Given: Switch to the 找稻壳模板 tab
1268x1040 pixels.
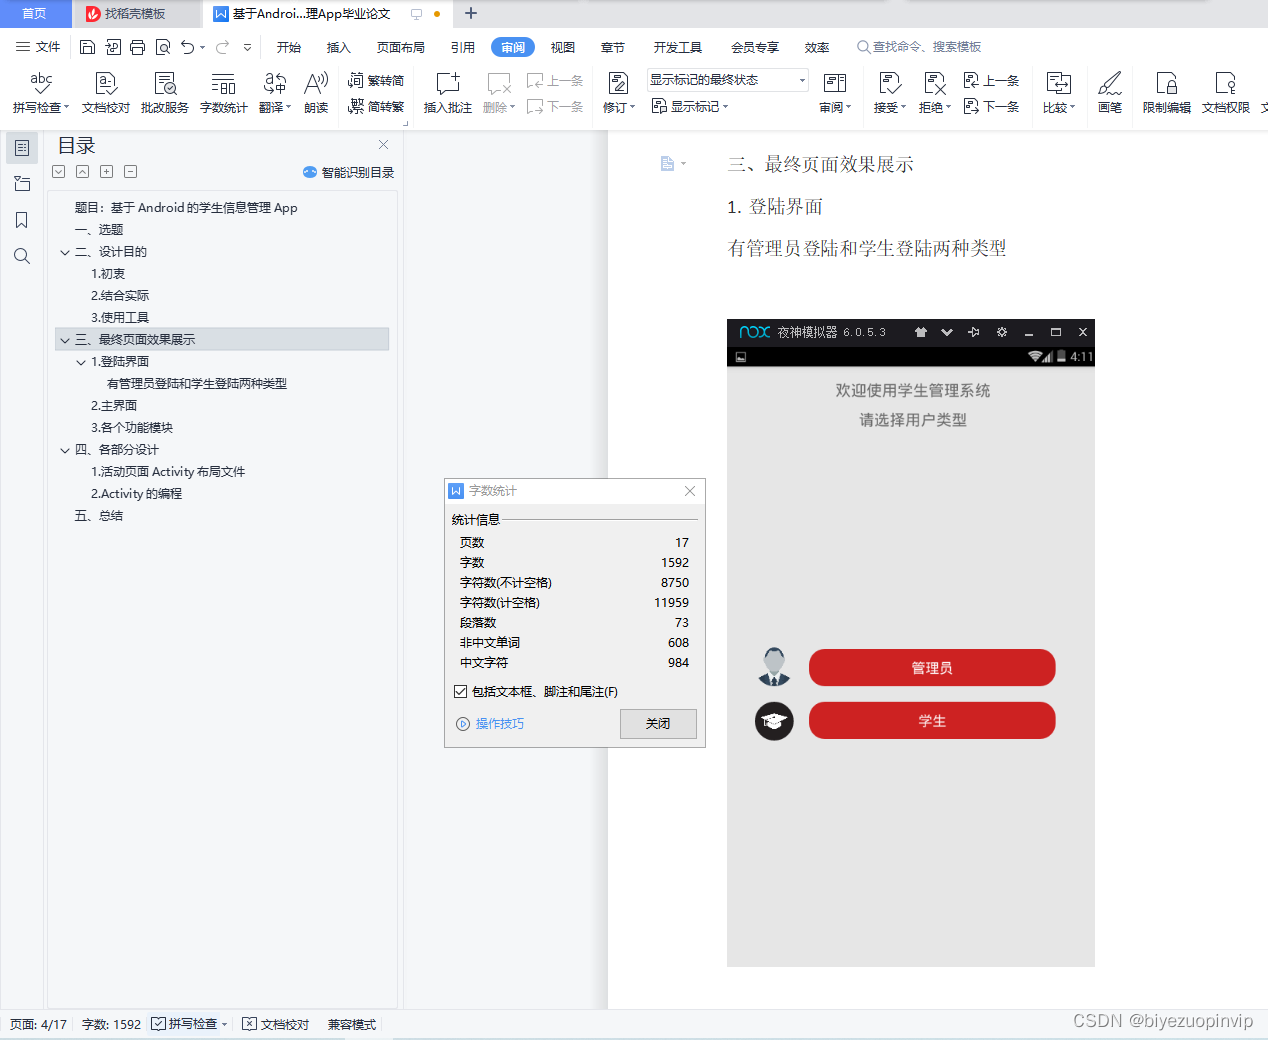Looking at the screenshot, I should (136, 14).
